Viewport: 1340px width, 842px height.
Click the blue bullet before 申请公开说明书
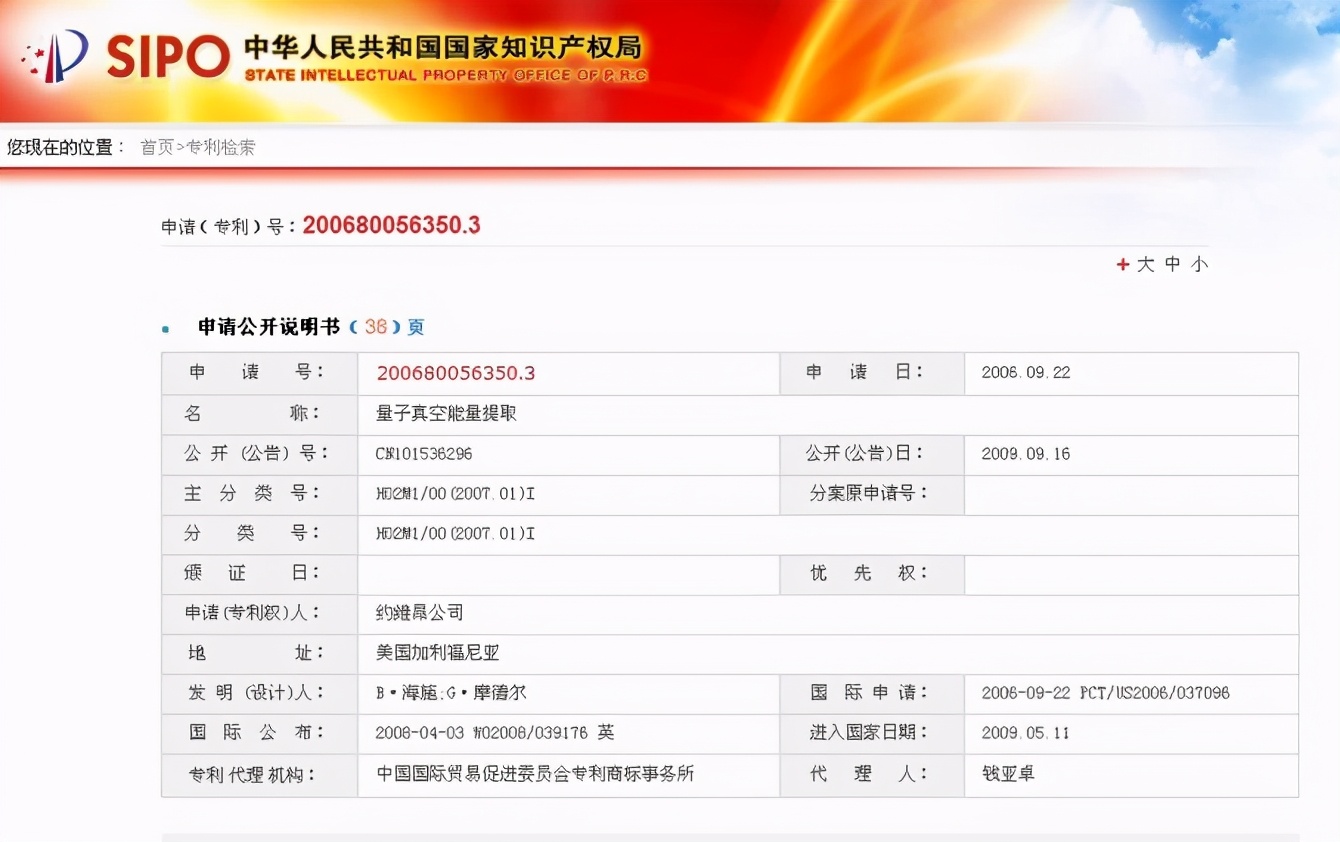(x=166, y=329)
